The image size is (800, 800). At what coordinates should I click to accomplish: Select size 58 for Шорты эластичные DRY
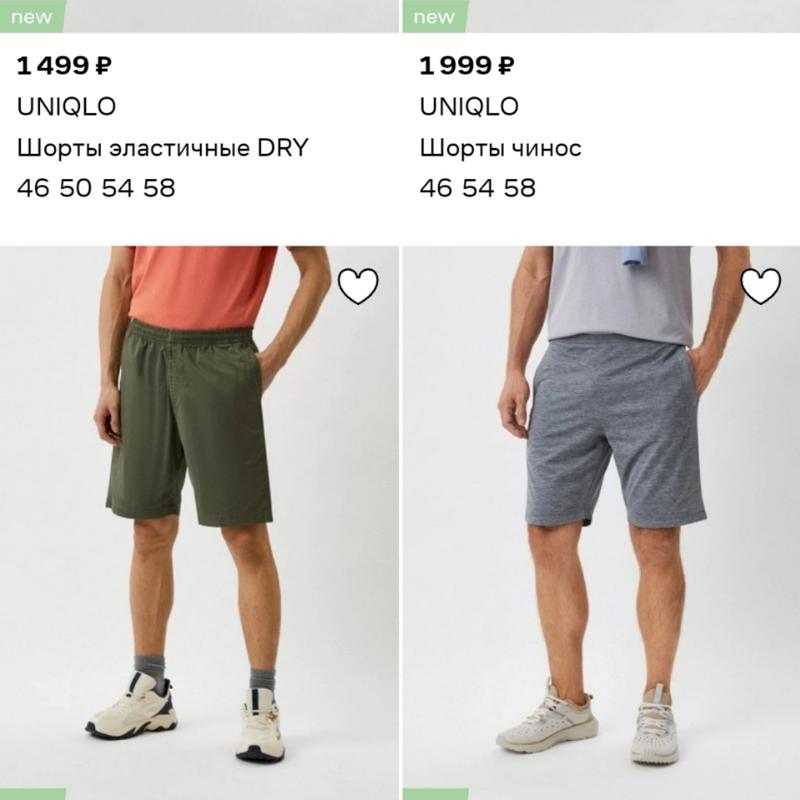tap(158, 188)
